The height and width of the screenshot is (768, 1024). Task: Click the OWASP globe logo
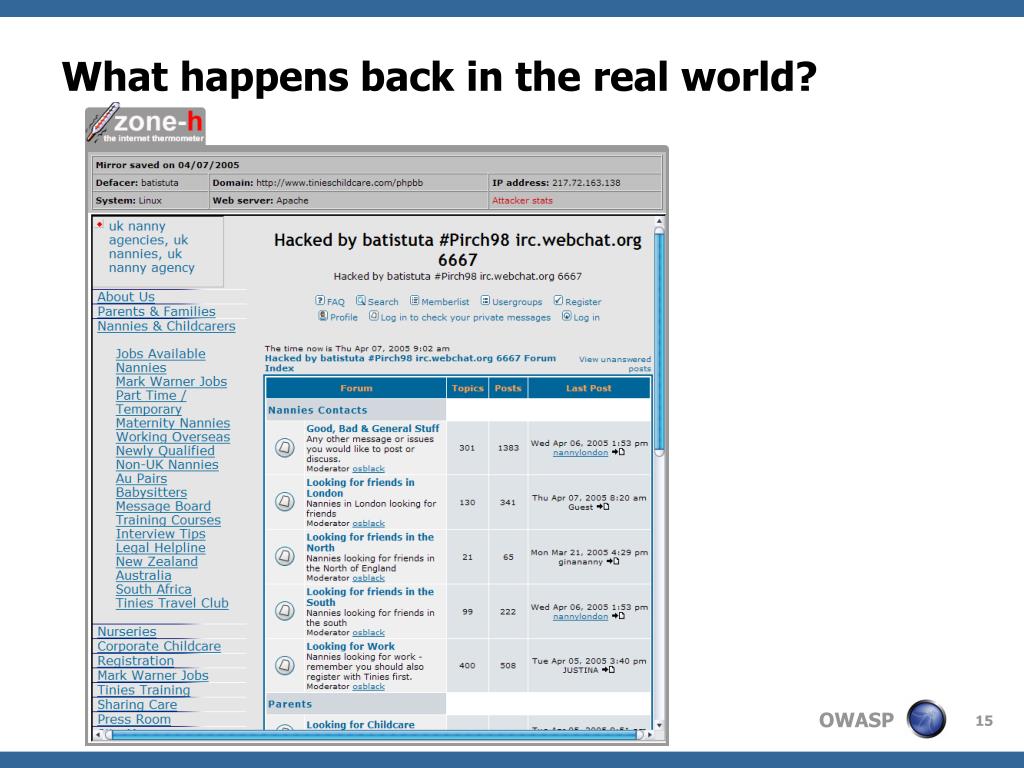point(926,719)
